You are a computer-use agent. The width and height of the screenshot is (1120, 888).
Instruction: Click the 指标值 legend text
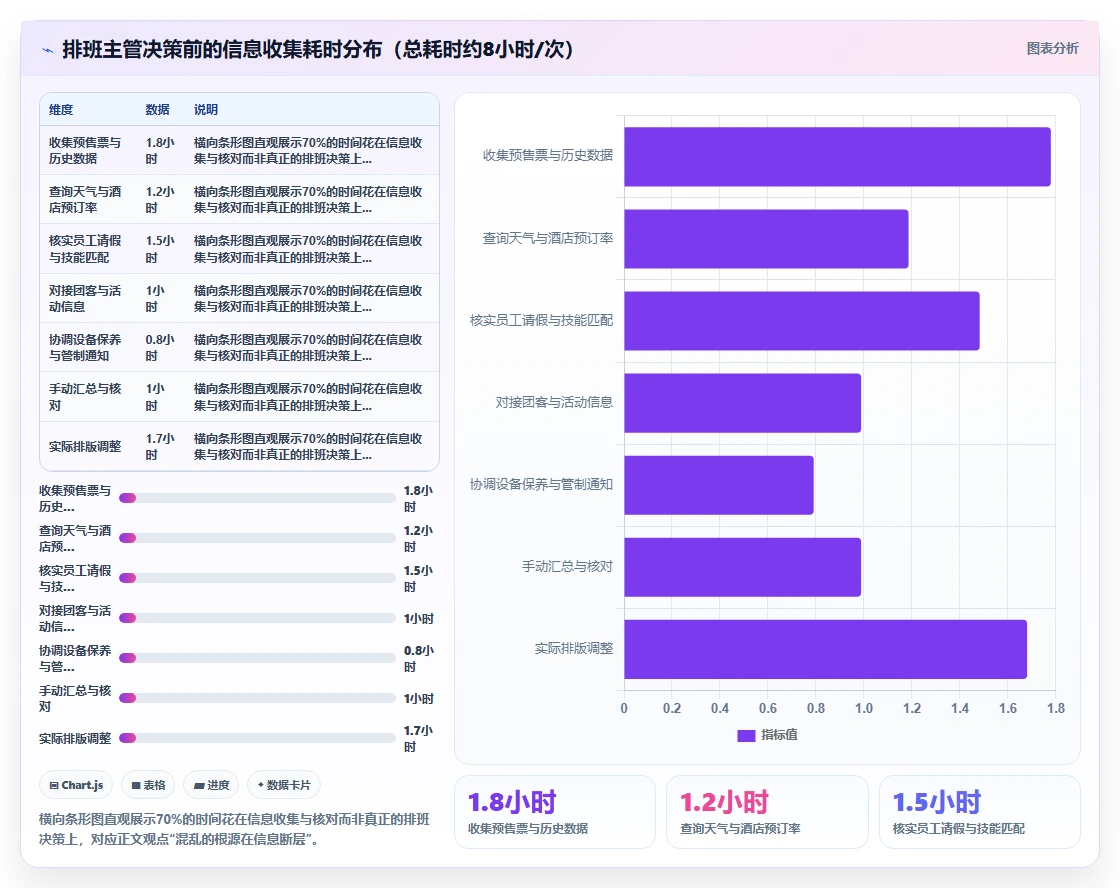coord(779,734)
